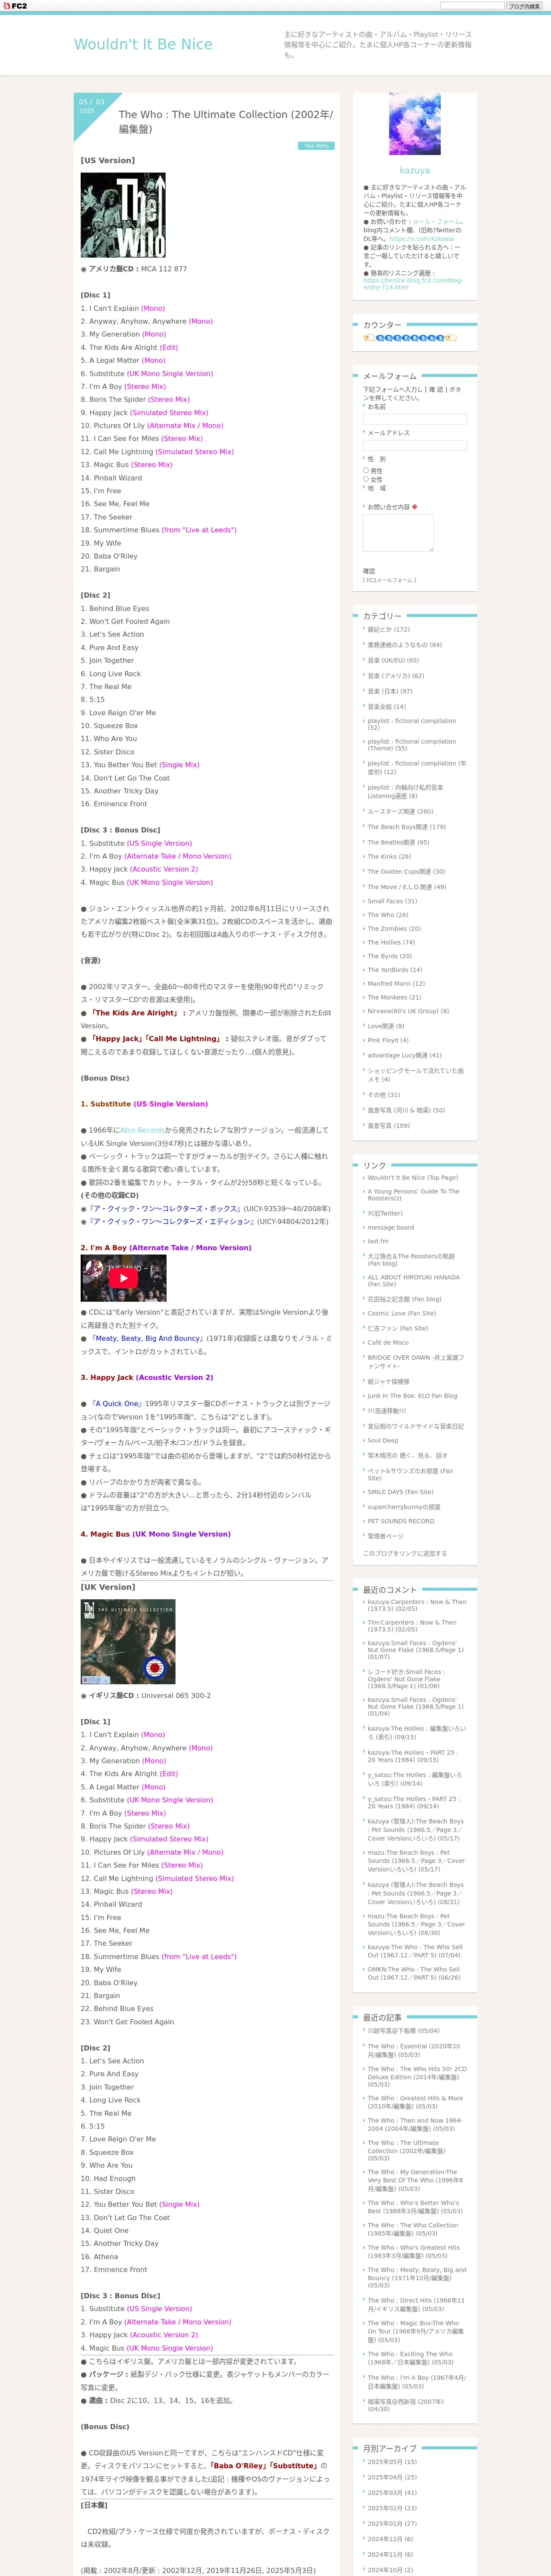Open the Pink Floyd (4) category
The width and height of the screenshot is (551, 2576).
click(x=388, y=1040)
